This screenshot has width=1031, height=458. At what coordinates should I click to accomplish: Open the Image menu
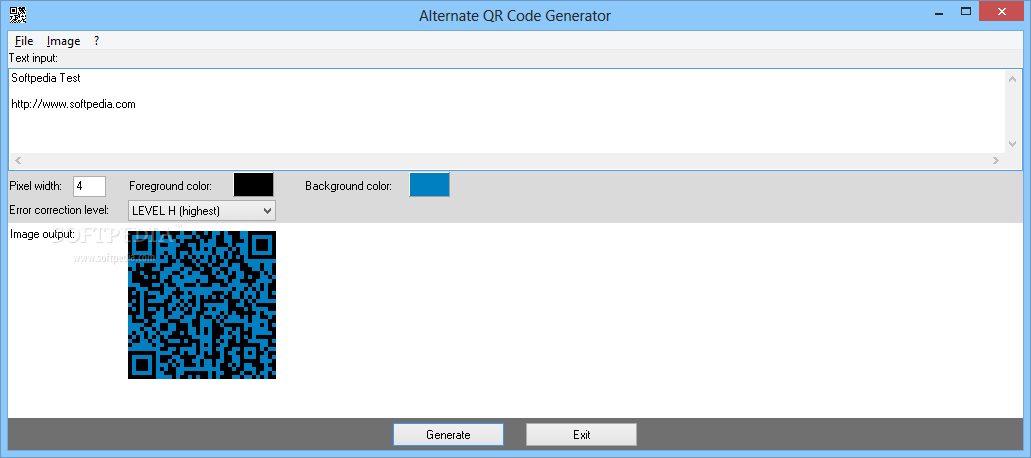tap(64, 41)
